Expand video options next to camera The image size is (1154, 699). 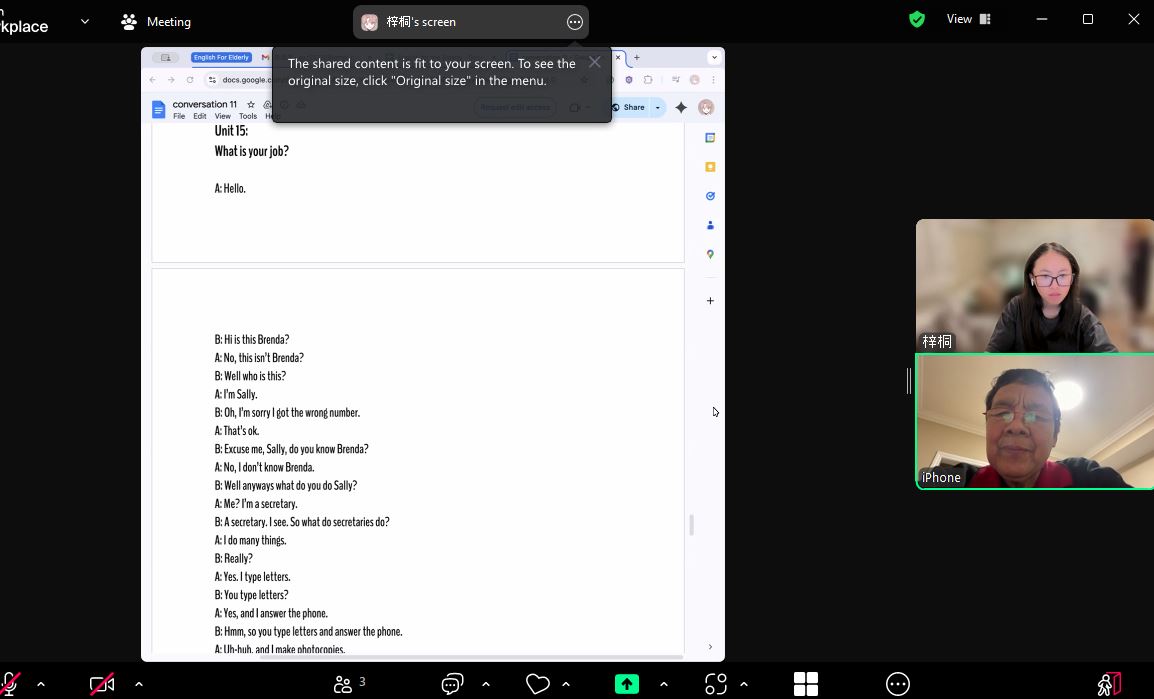[x=139, y=684]
